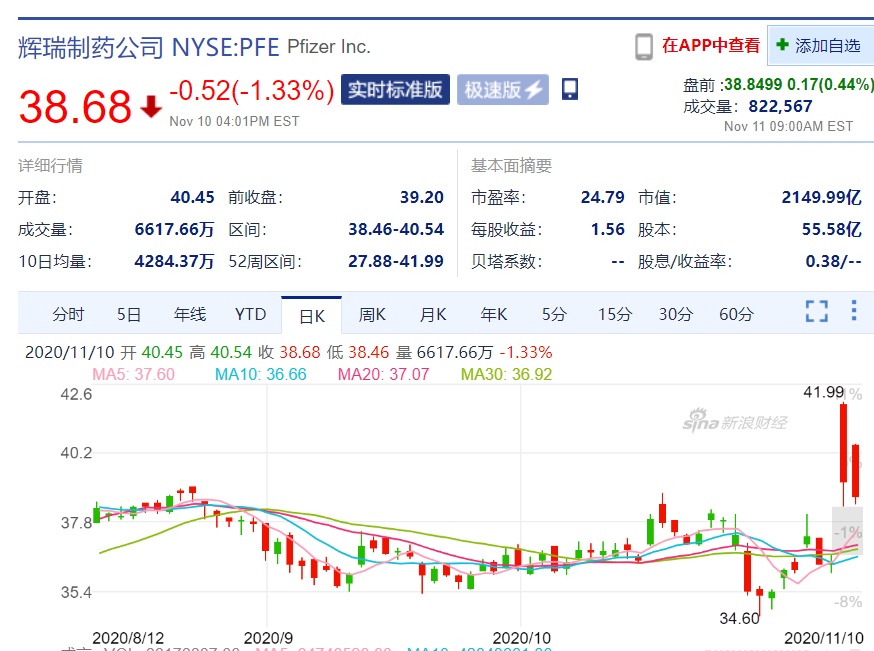The height and width of the screenshot is (651, 874).
Task: Click the x-axis date label 2020/8/12
Action: [x=128, y=638]
